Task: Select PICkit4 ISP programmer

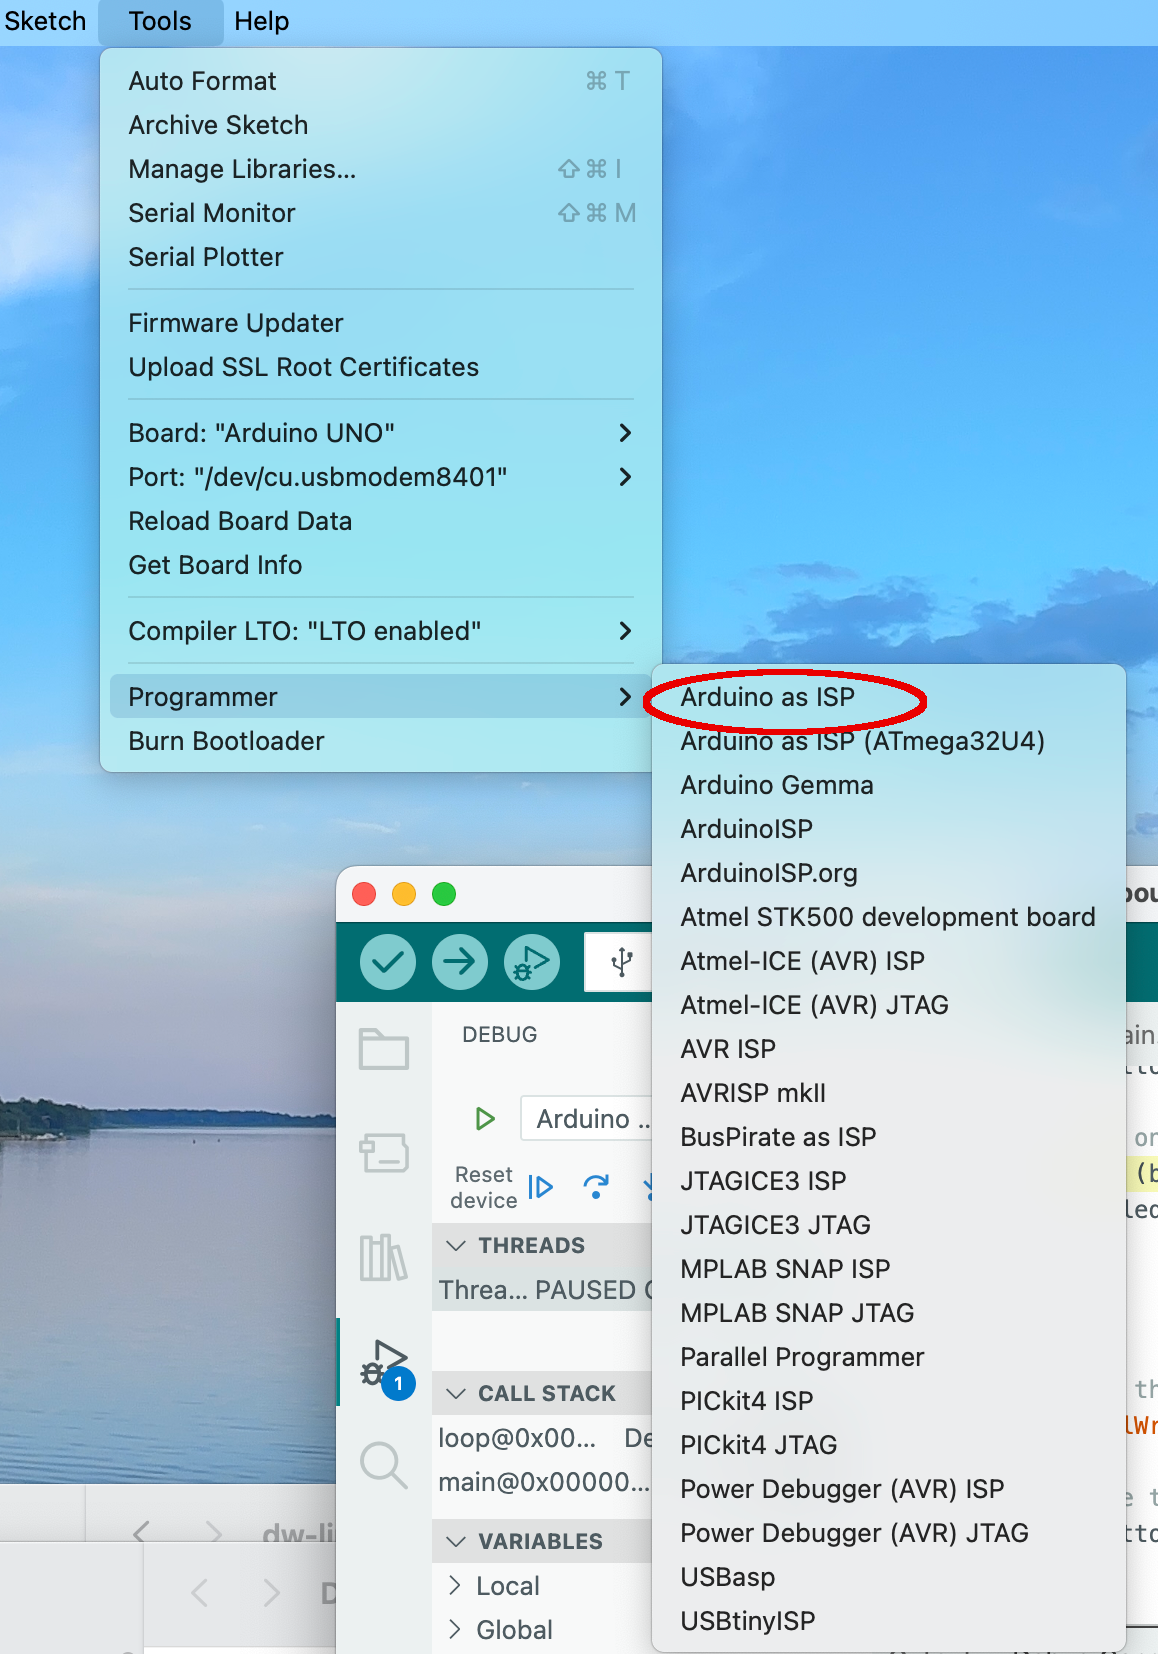Action: pos(889,1401)
